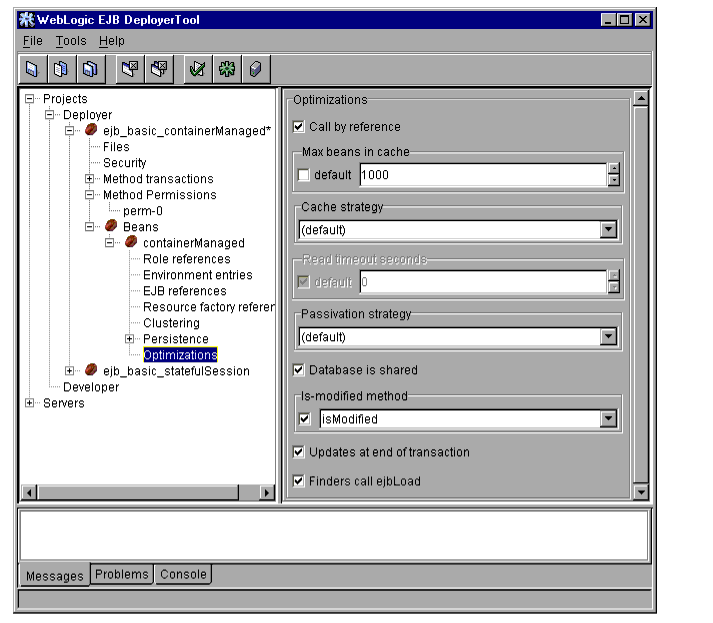Toggle Database is shared checkbox
Screen dimensions: 713x623
pyautogui.click(x=299, y=370)
